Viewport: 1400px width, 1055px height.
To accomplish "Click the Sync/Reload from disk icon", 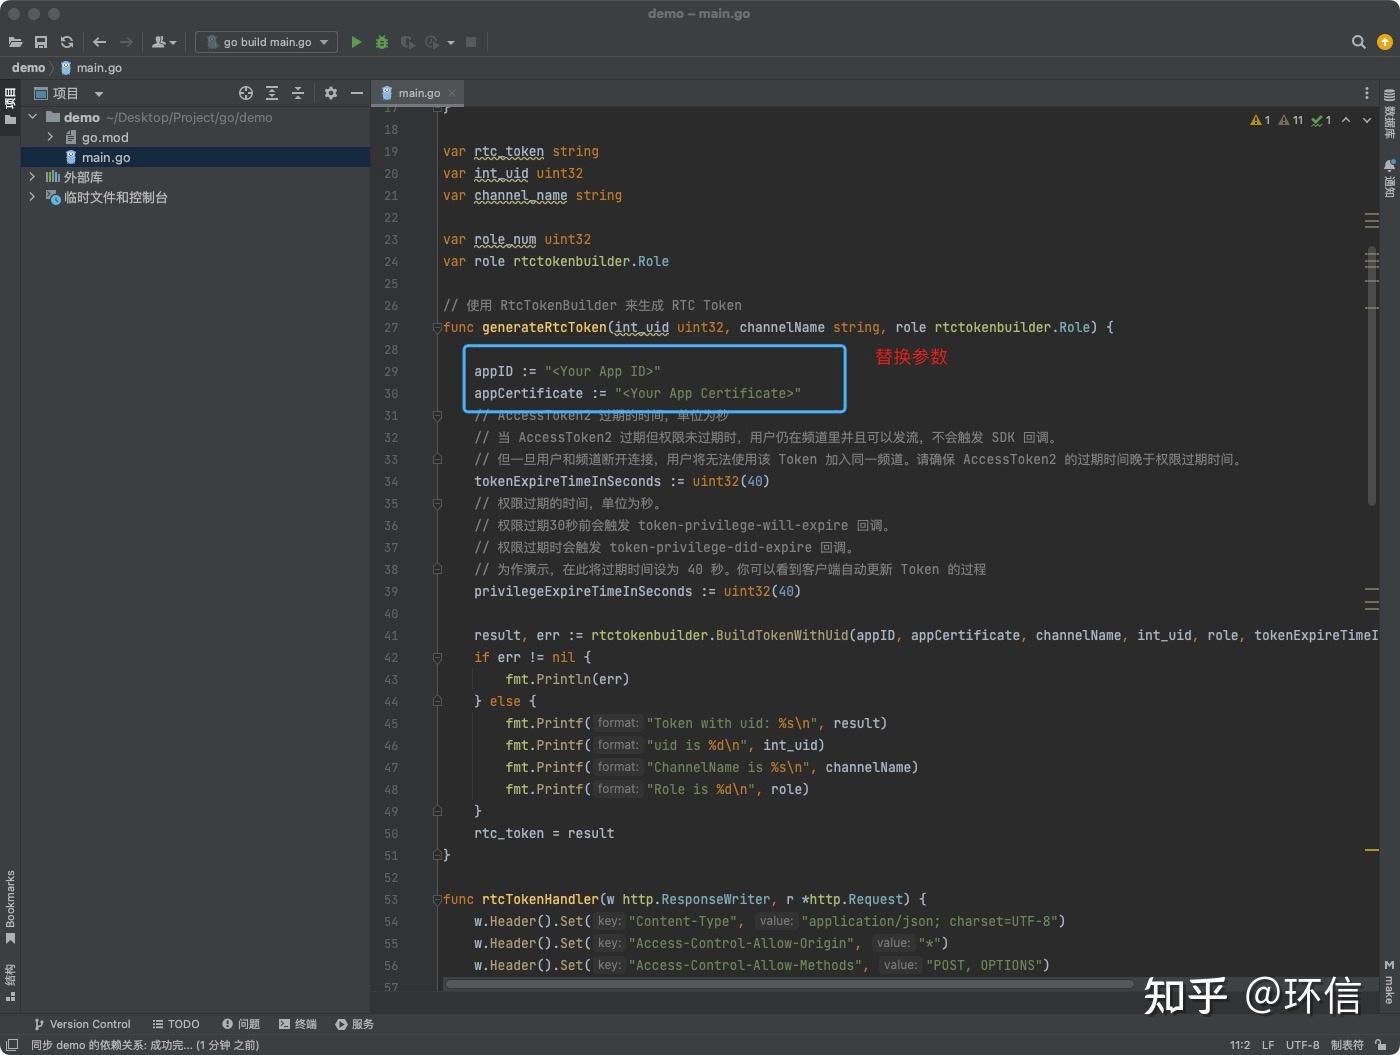I will pyautogui.click(x=67, y=42).
